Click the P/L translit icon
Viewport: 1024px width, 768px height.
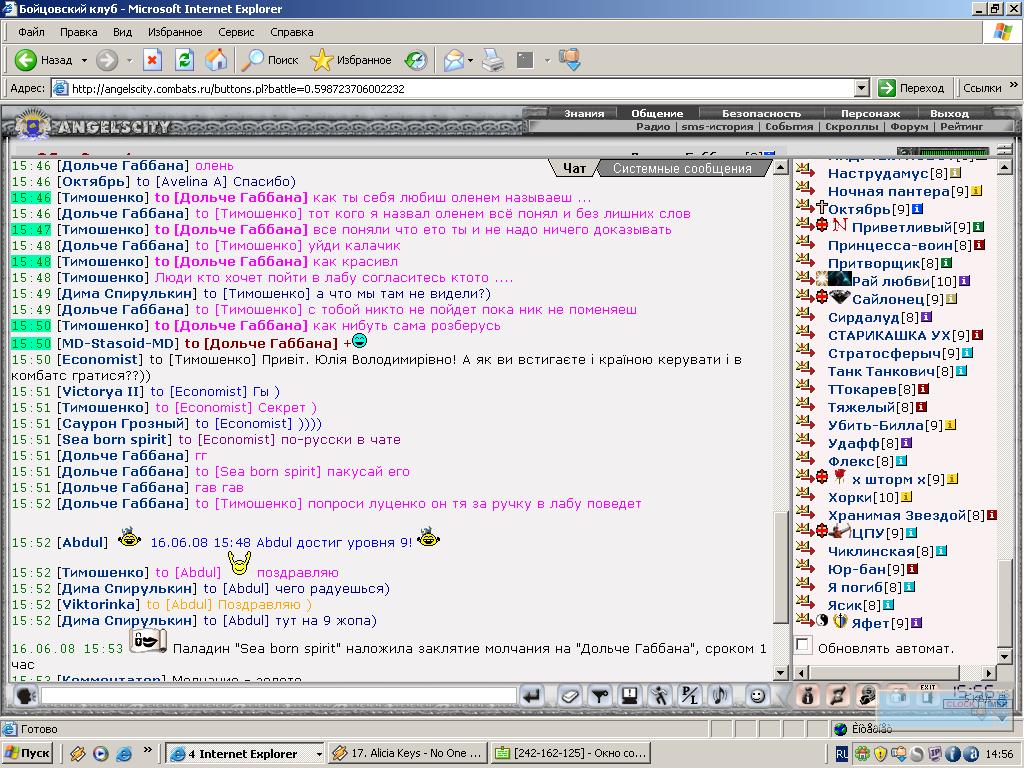[x=690, y=696]
